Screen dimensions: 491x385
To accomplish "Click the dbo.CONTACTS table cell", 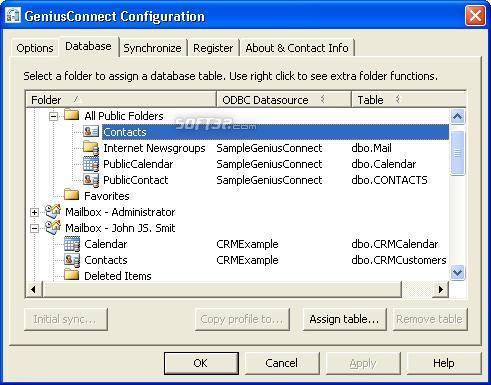I will coord(389,180).
